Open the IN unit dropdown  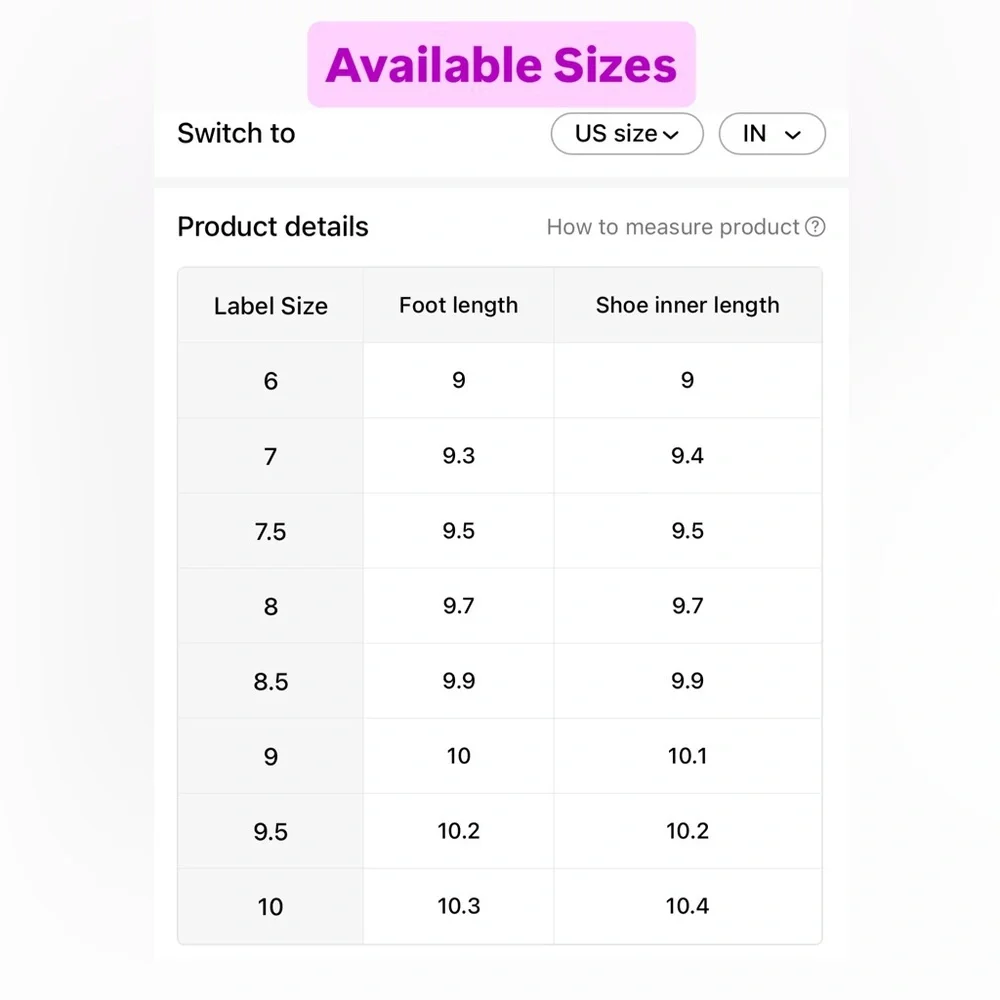click(772, 133)
